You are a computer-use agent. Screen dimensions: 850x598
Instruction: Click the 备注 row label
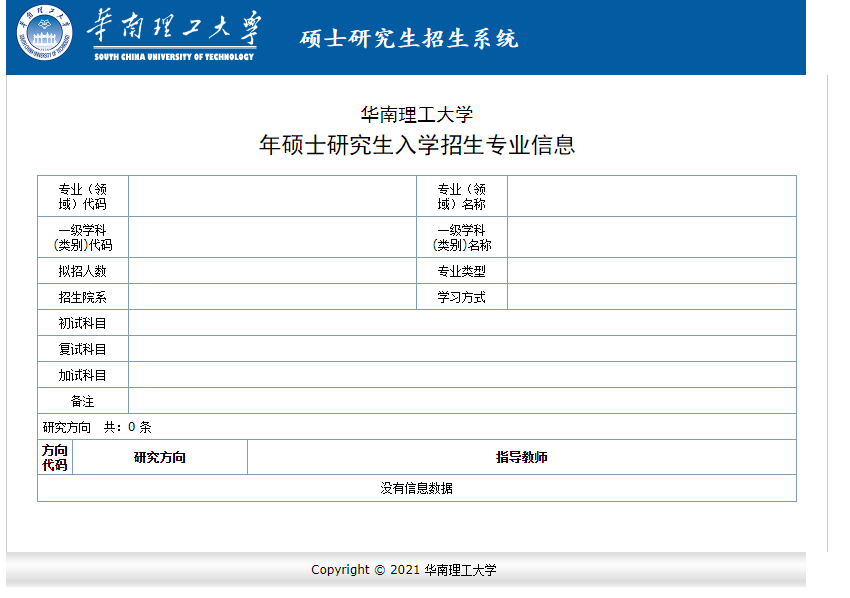click(x=82, y=401)
